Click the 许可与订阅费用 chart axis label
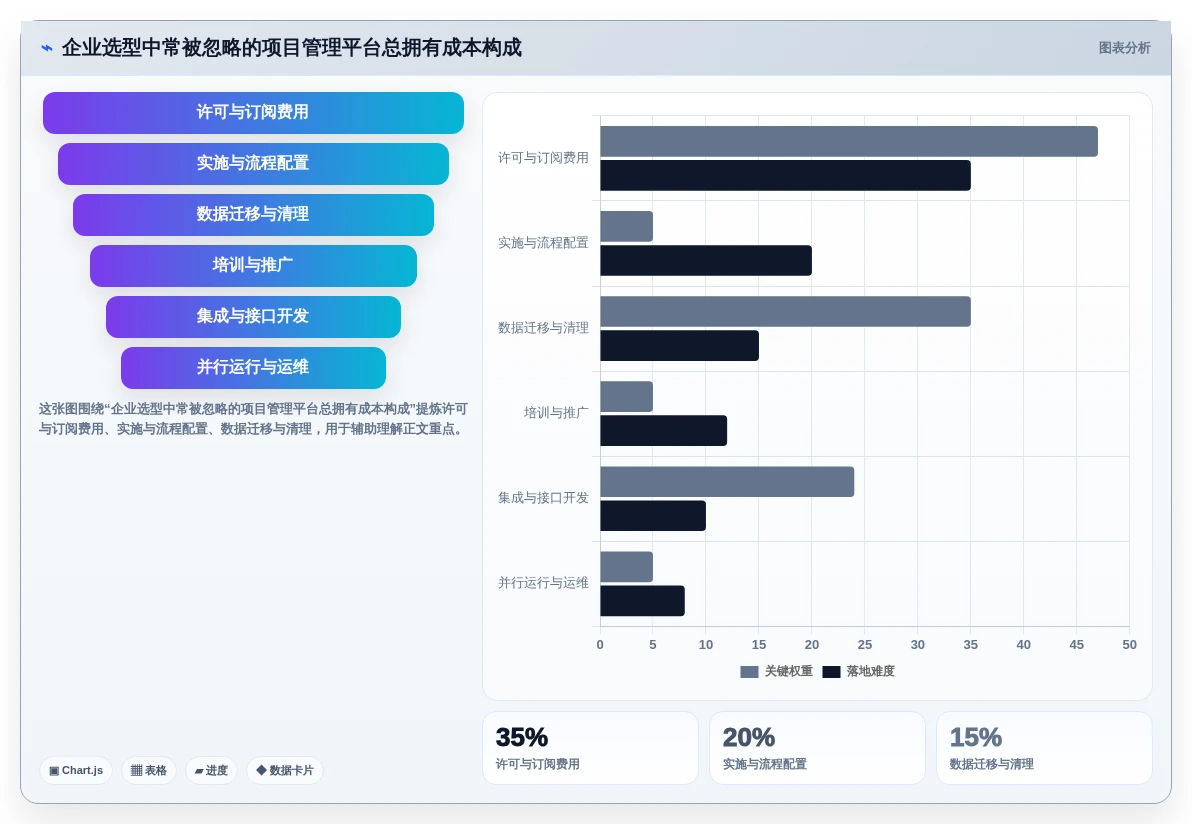Image resolution: width=1192 pixels, height=824 pixels. click(x=543, y=158)
